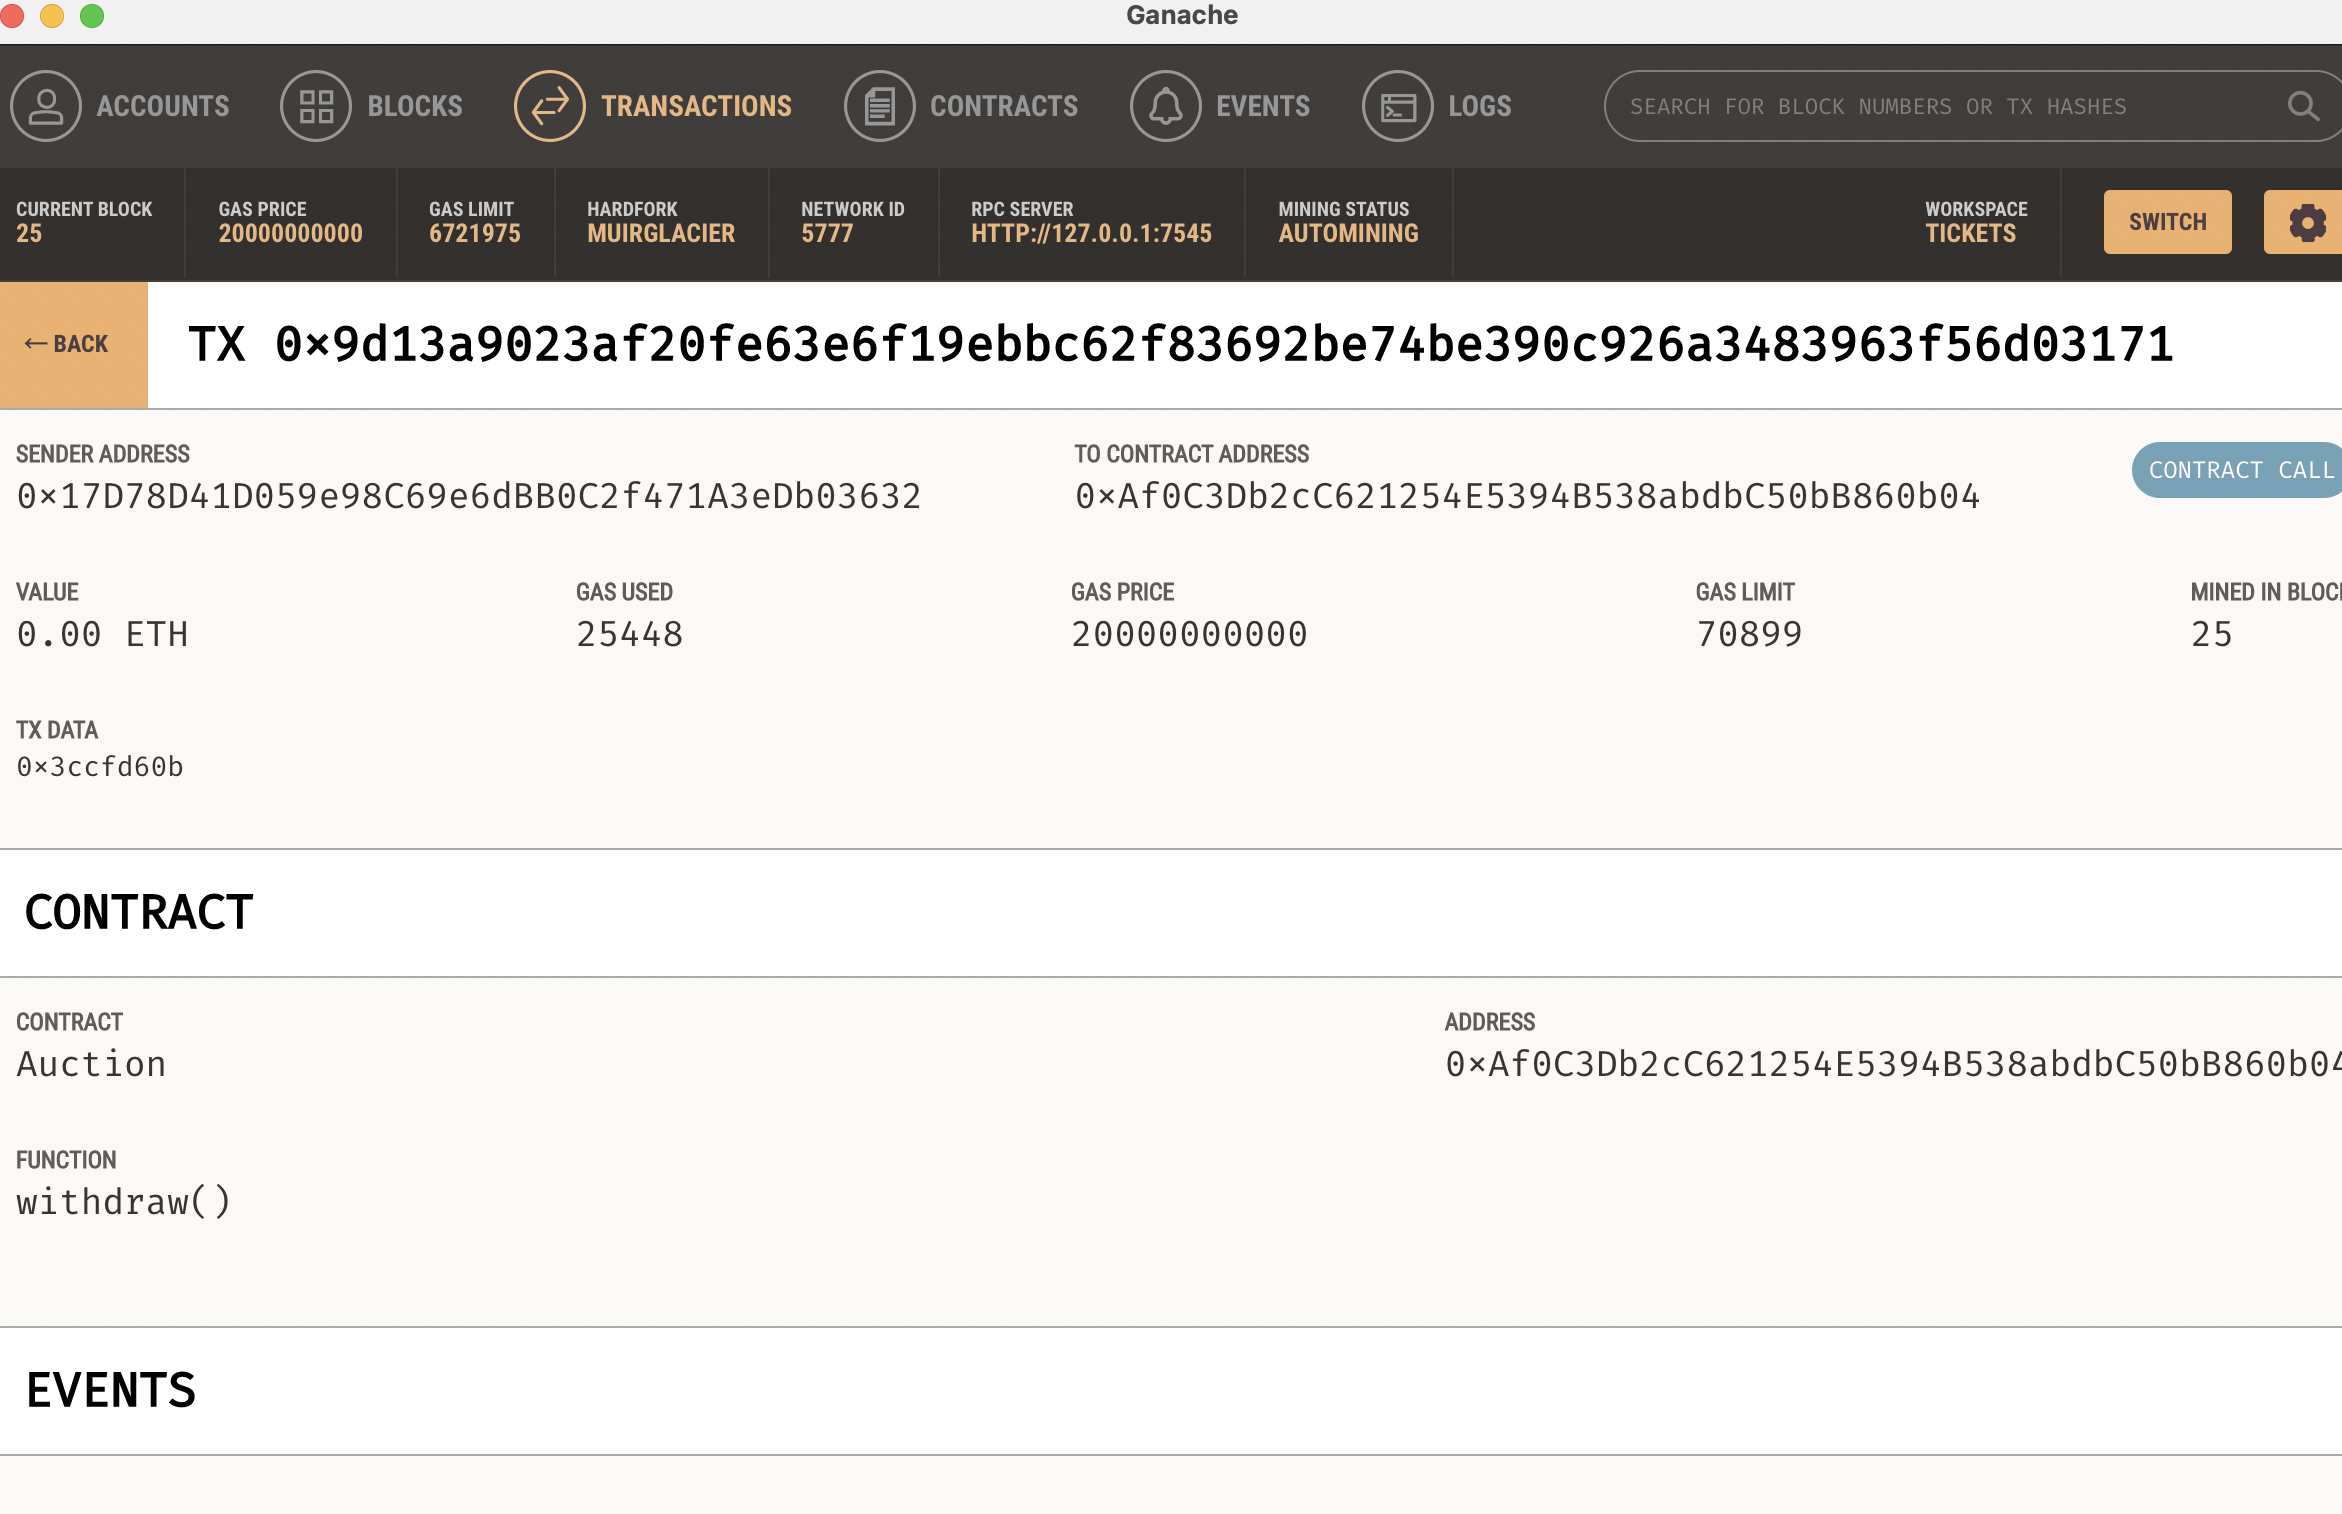Click the status bar Gas Limit 6721975

pos(475,234)
